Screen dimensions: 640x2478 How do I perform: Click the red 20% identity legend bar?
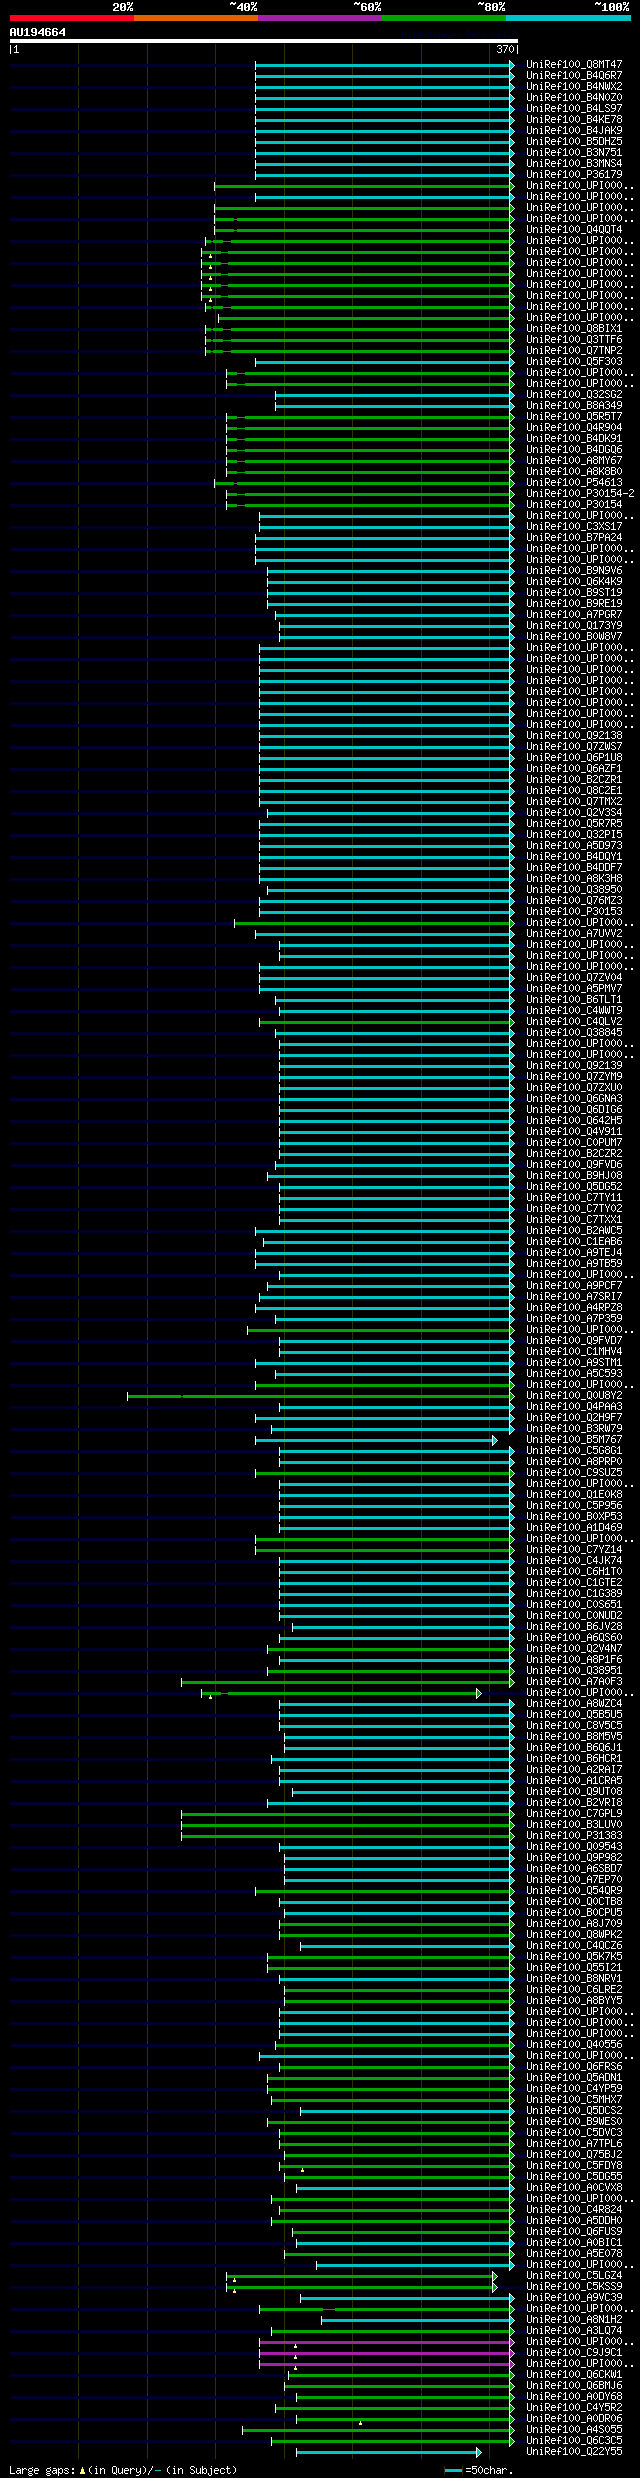[71, 18]
